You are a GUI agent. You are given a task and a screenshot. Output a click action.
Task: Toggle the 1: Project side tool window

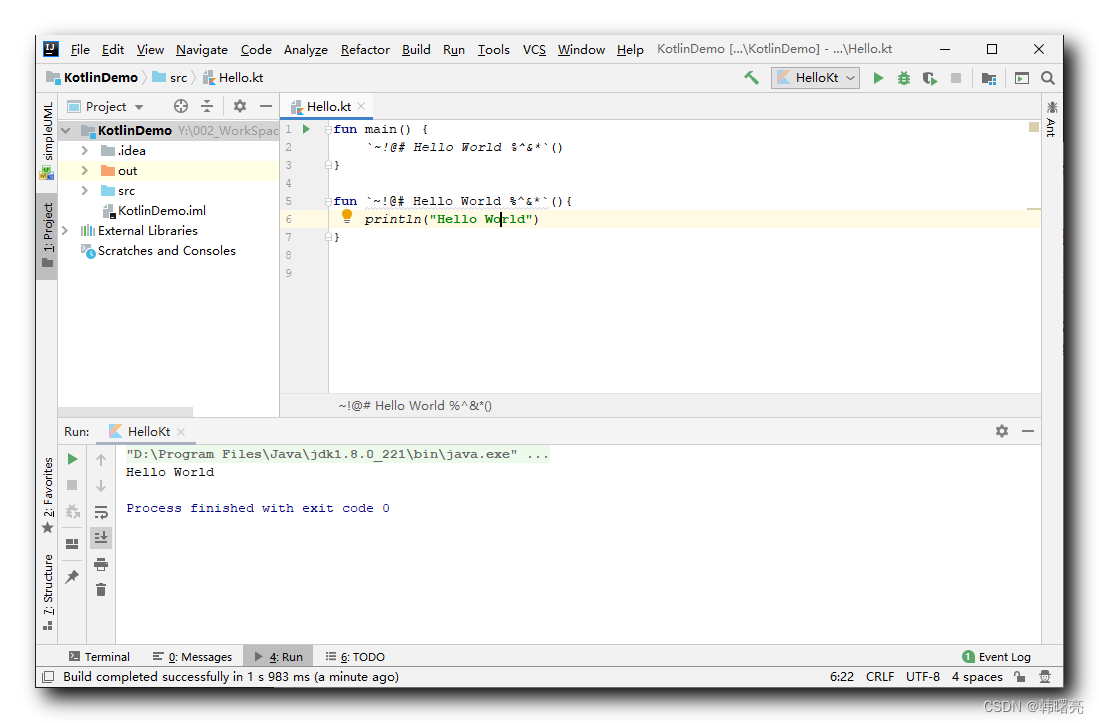47,235
